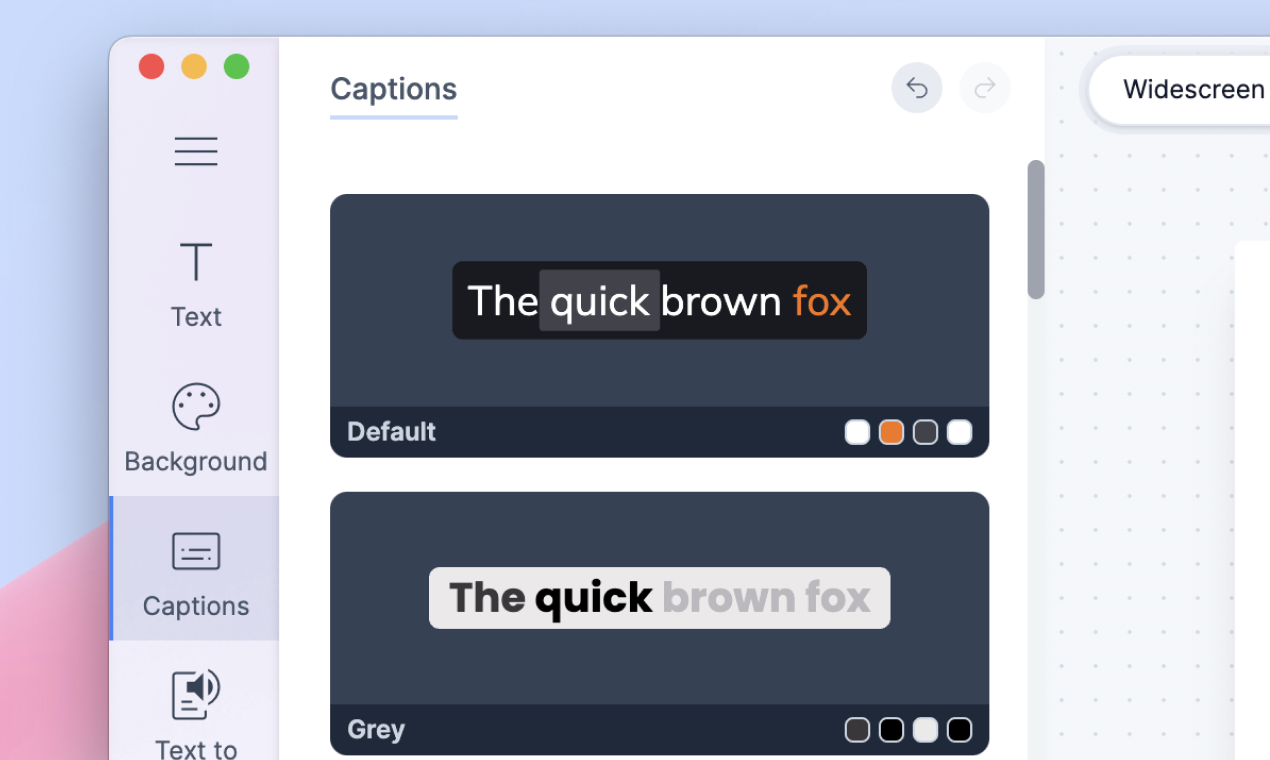Viewport: 1270px width, 760px height.
Task: Maximize window with green button
Action: (236, 67)
